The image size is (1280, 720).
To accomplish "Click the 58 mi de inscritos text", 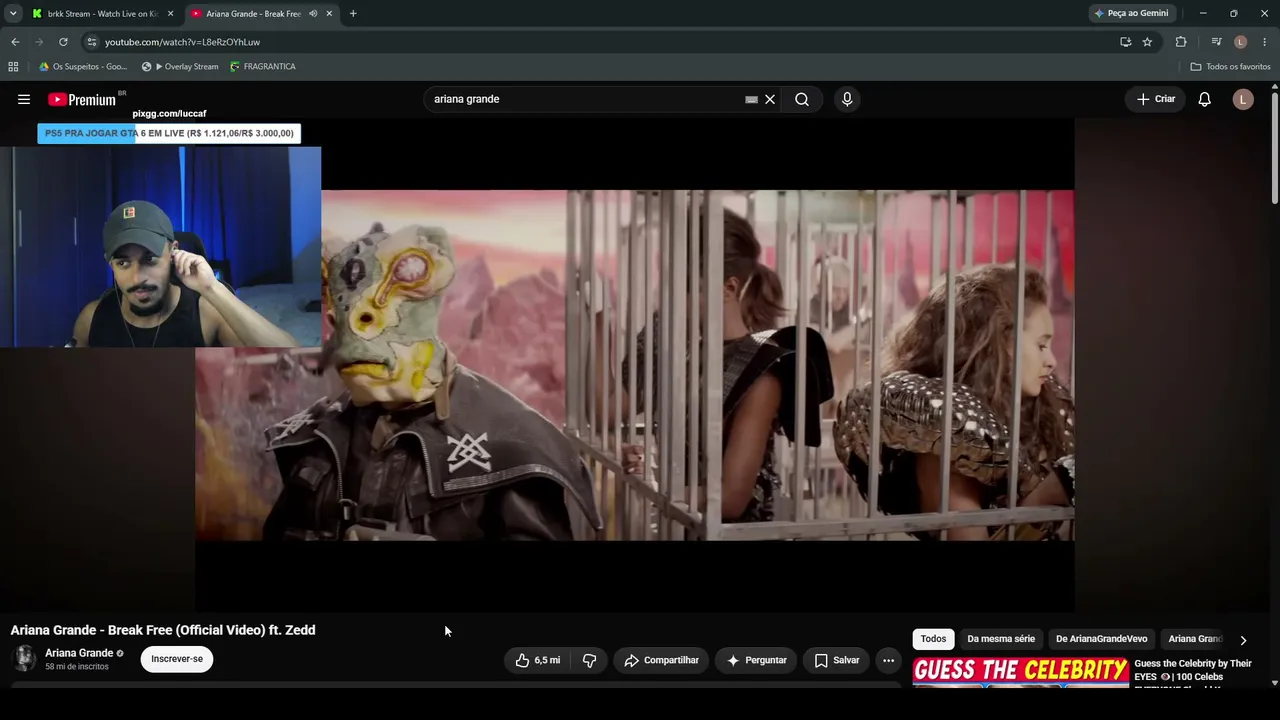I will pos(77,667).
